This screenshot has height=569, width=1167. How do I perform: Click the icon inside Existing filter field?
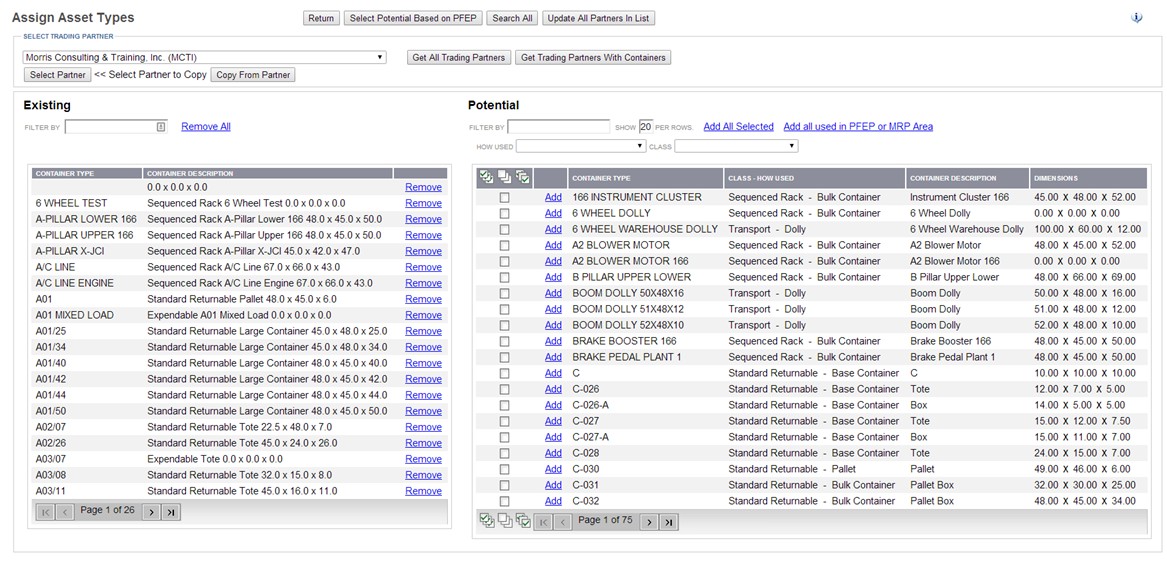click(161, 127)
